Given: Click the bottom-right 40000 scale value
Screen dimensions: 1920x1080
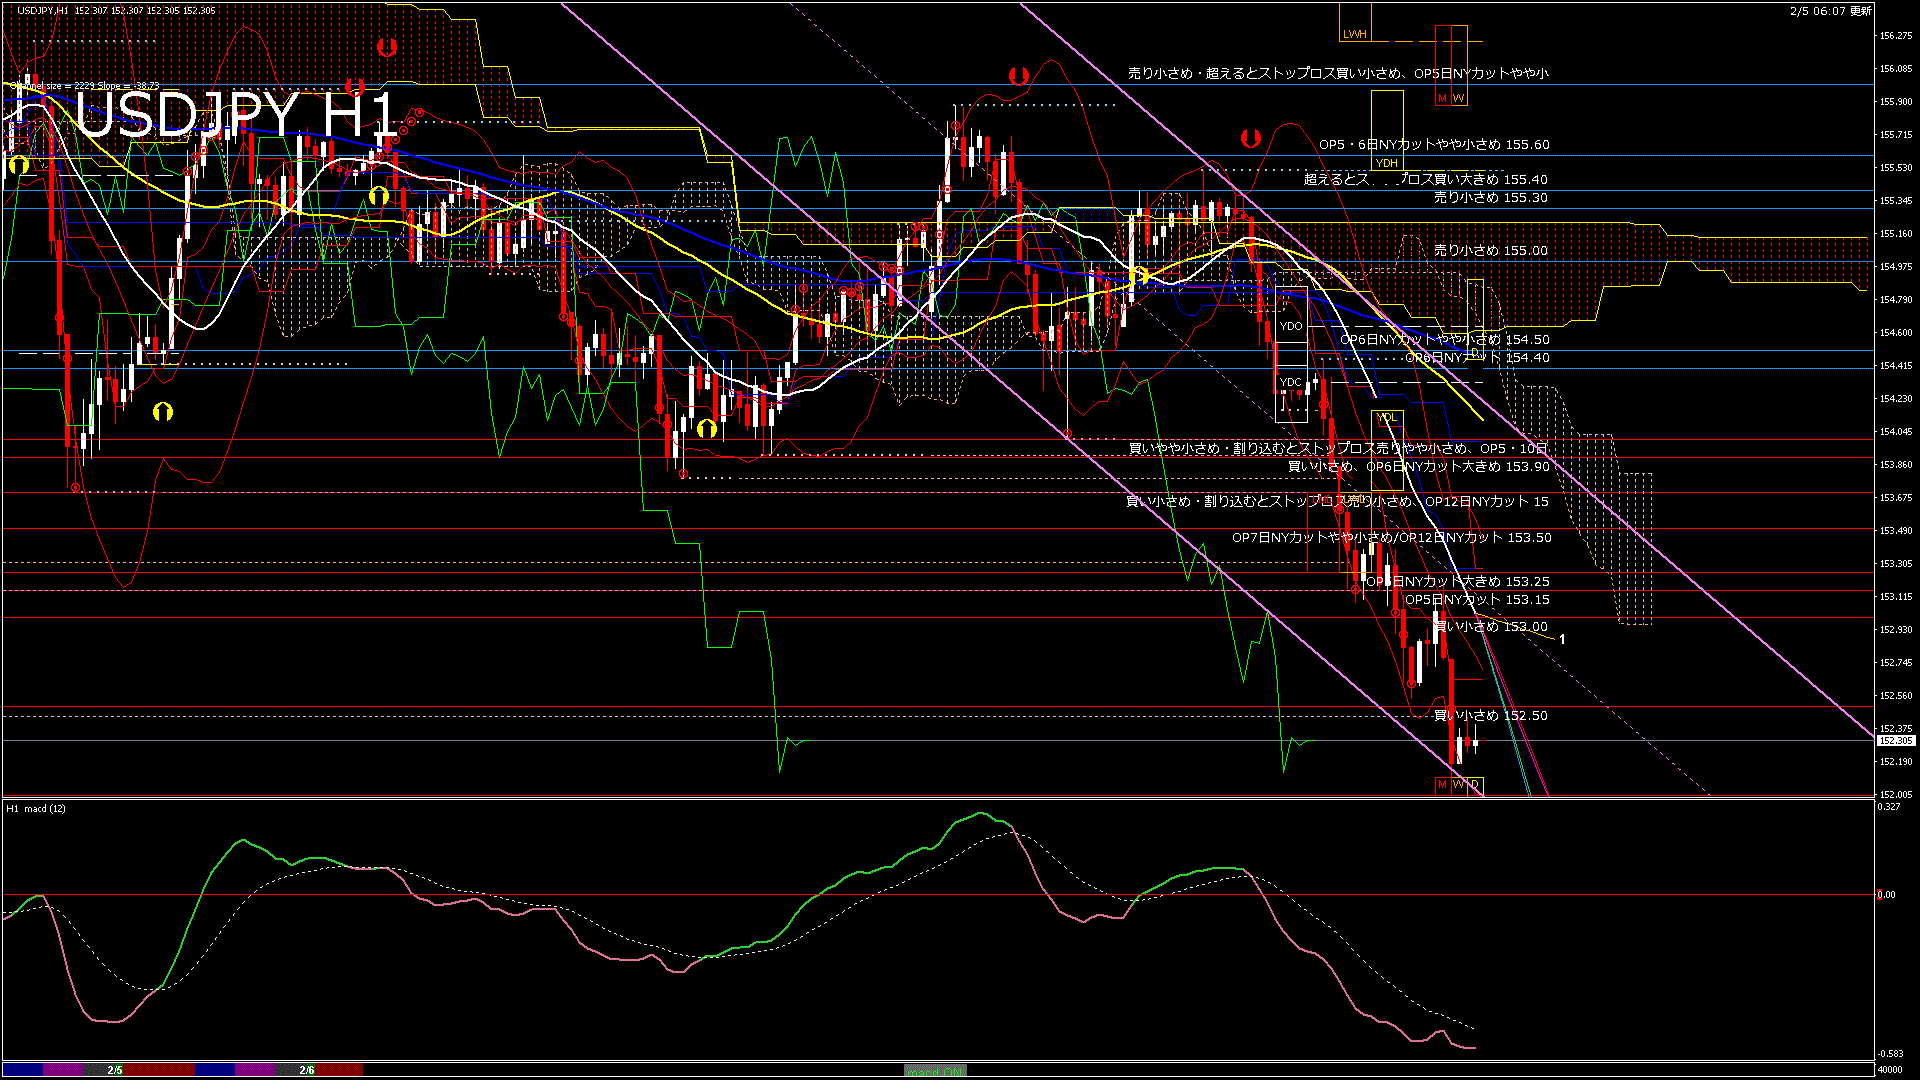Looking at the screenshot, I should point(1890,1069).
